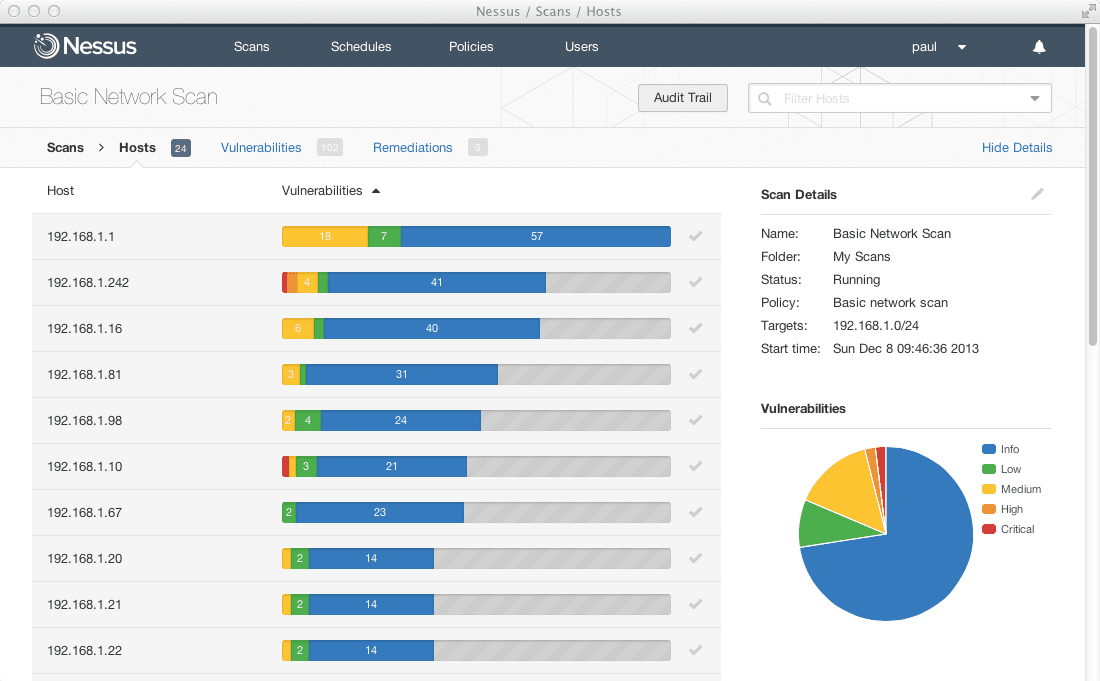Image resolution: width=1100 pixels, height=681 pixels.
Task: Open the paul user dropdown
Action: (938, 46)
